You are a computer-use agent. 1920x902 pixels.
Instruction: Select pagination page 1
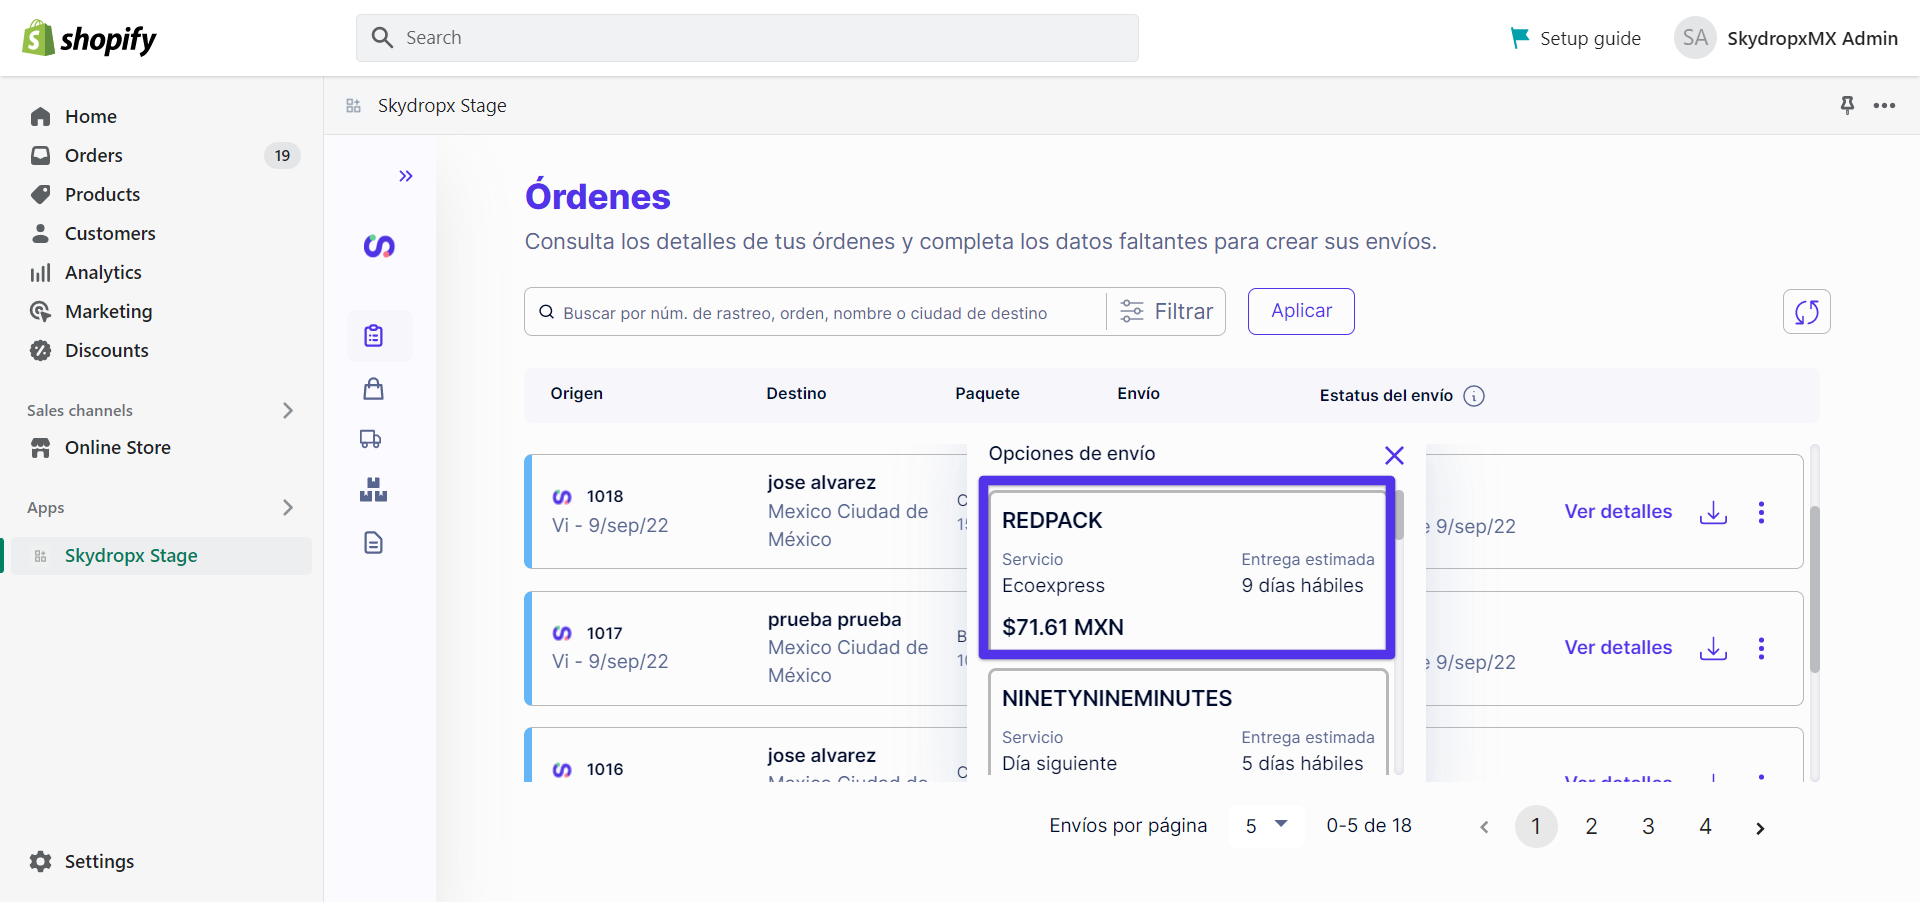pos(1536,827)
